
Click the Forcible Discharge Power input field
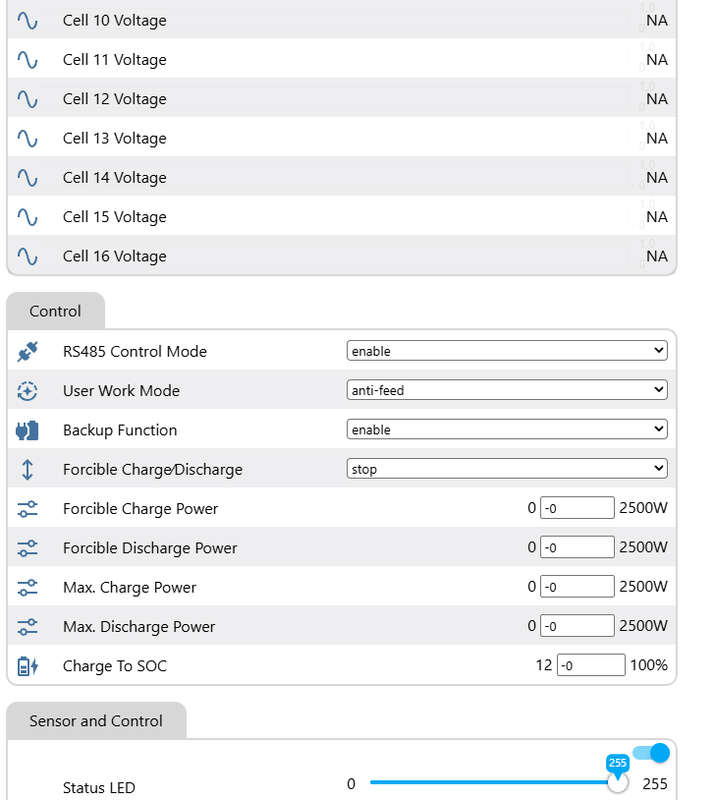click(x=577, y=548)
